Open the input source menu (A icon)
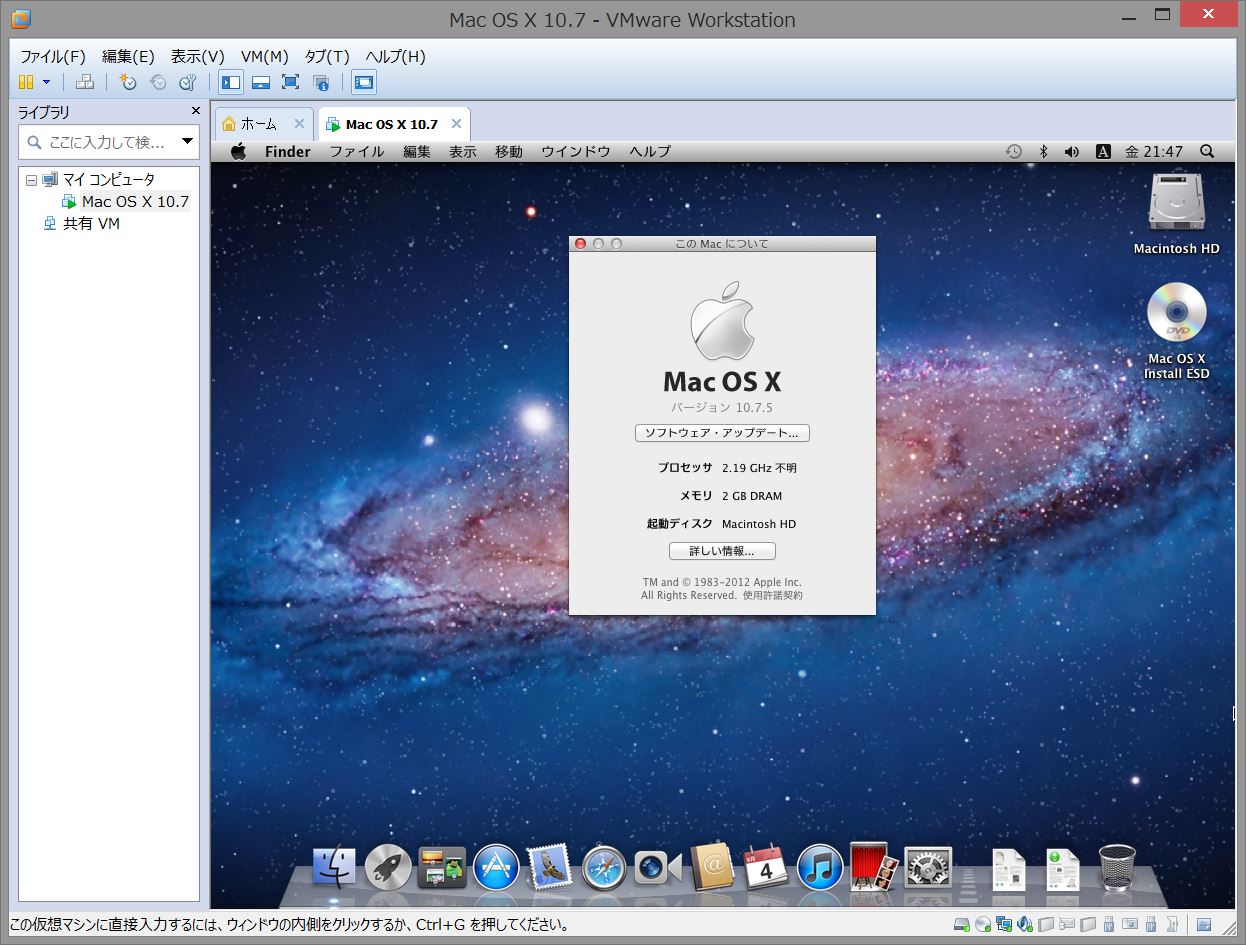The image size is (1246, 945). [1103, 152]
